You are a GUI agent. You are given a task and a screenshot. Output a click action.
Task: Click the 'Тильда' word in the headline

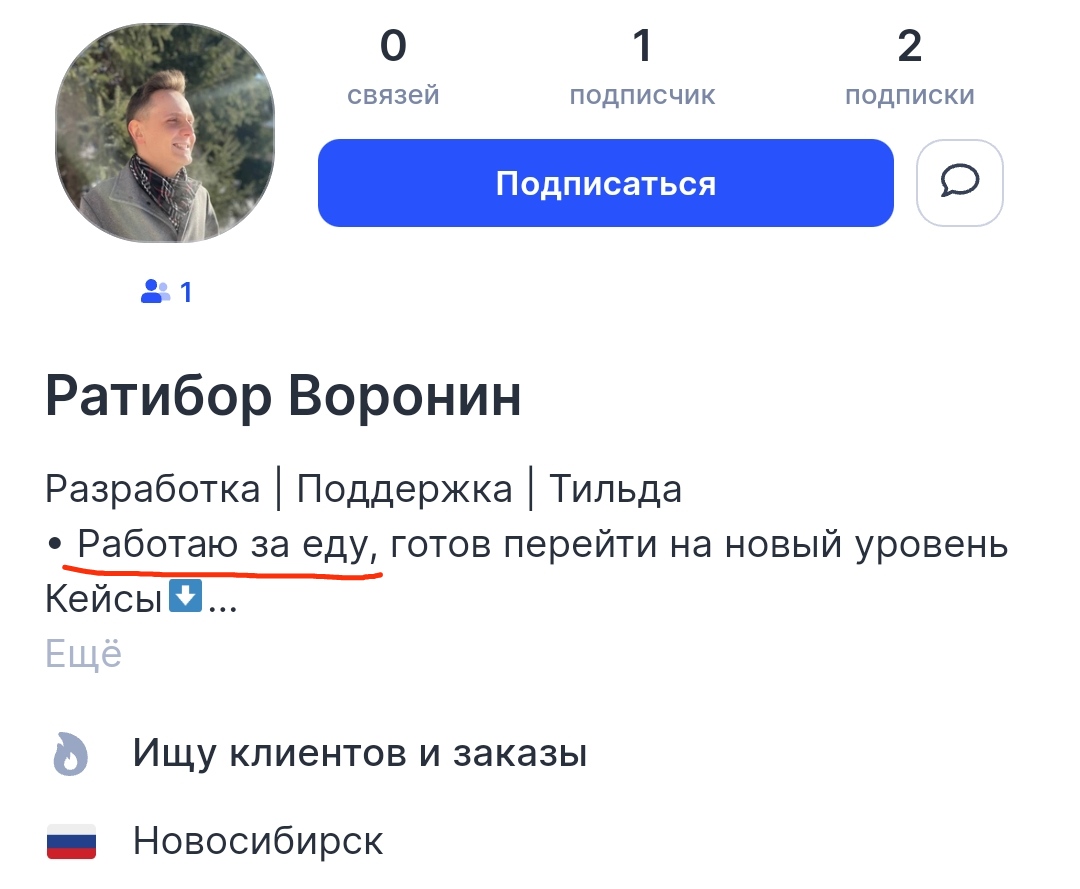616,490
